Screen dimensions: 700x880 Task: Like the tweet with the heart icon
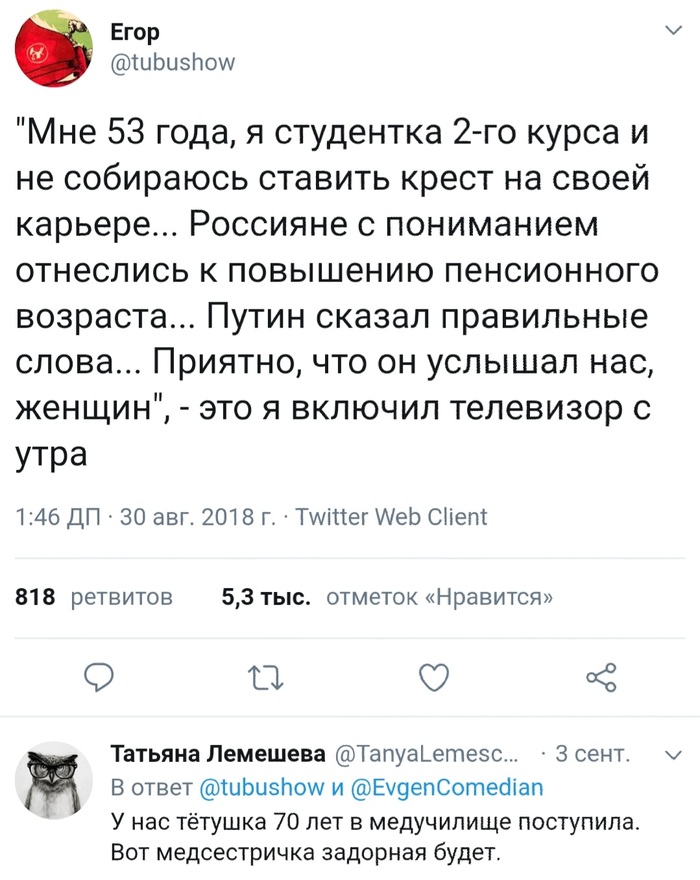(433, 678)
